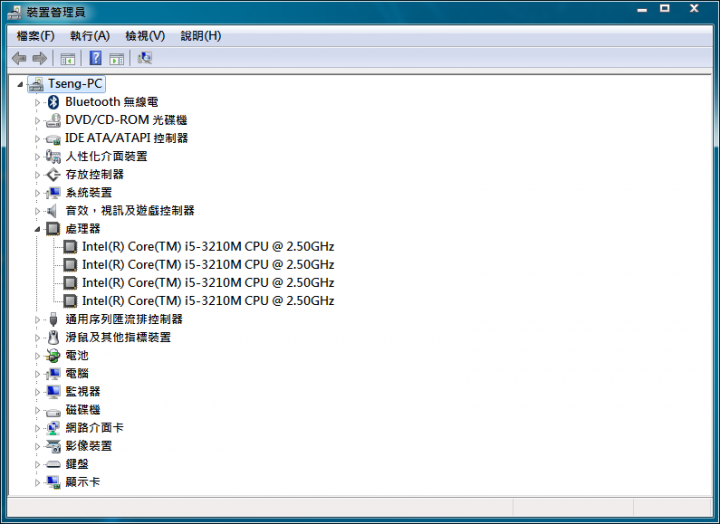Maximize the 裝置管理員 window
The image size is (720, 524).
point(664,9)
